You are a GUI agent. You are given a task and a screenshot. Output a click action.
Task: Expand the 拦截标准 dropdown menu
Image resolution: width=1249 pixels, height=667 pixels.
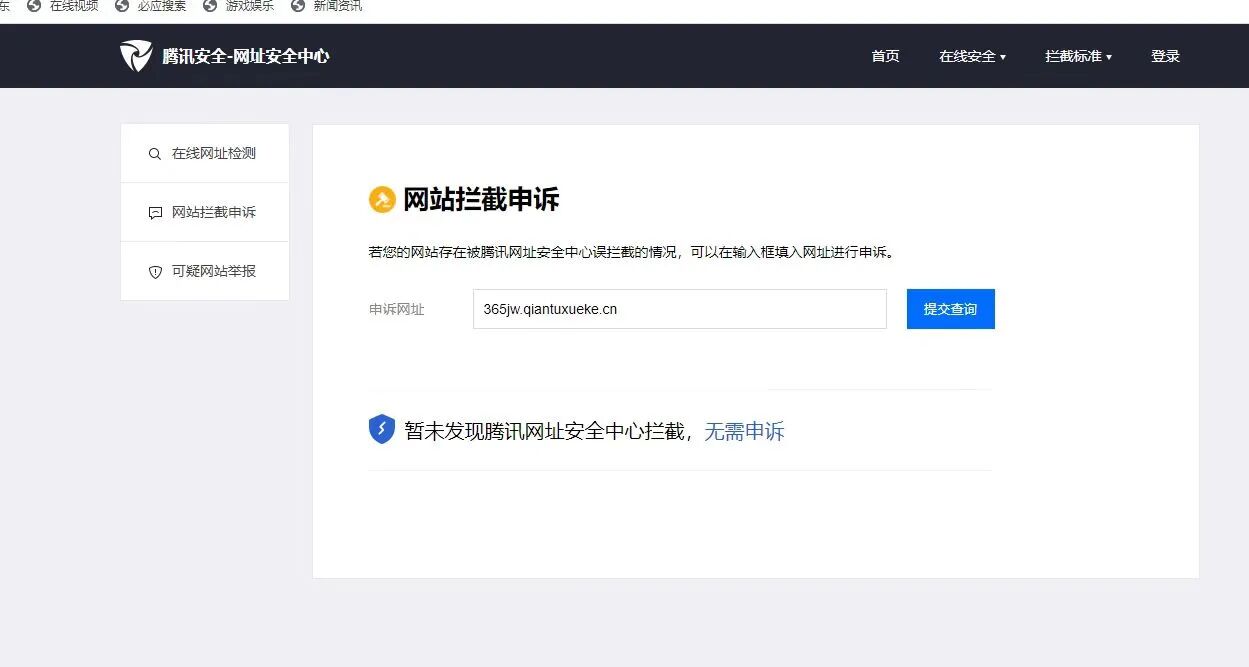coord(1078,57)
